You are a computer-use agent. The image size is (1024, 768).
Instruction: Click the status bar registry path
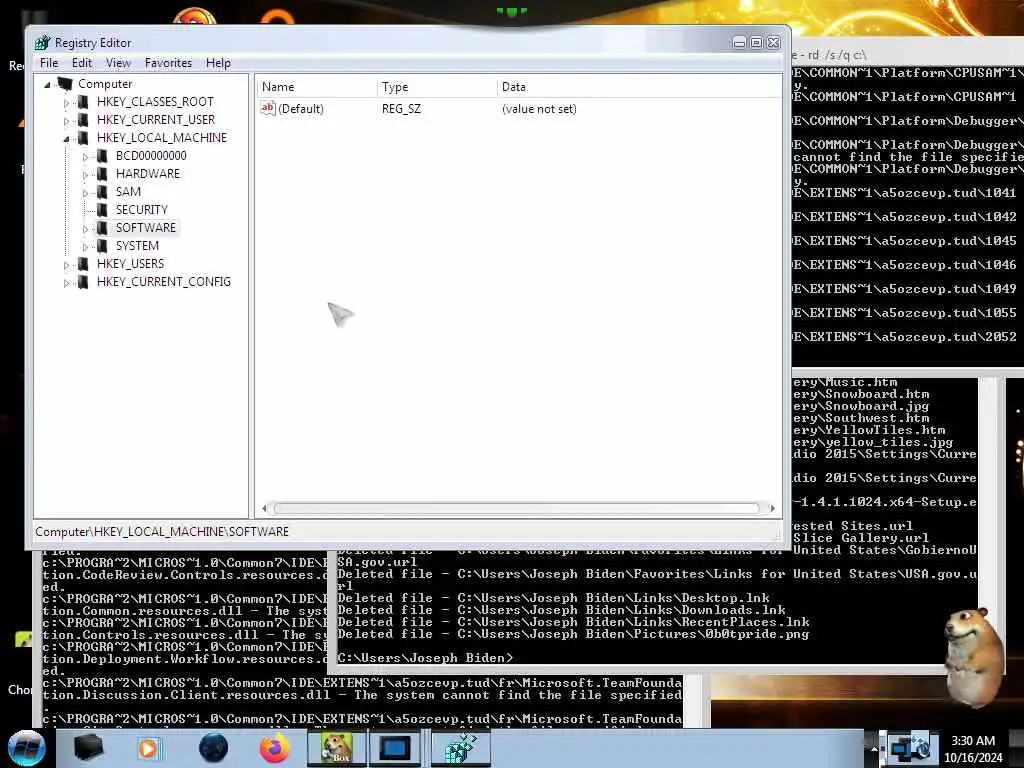[x=162, y=532]
